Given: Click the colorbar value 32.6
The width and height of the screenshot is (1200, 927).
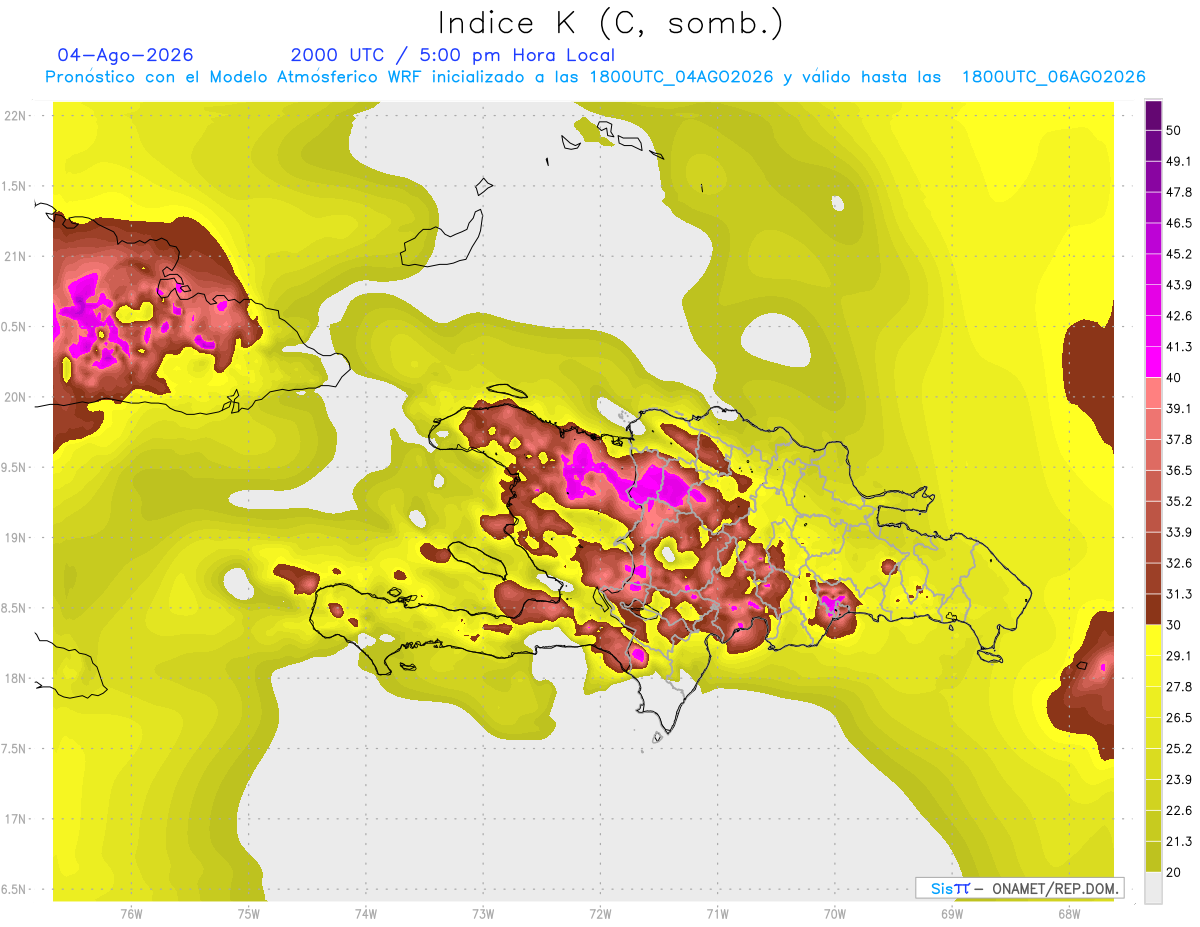Looking at the screenshot, I should [1179, 564].
